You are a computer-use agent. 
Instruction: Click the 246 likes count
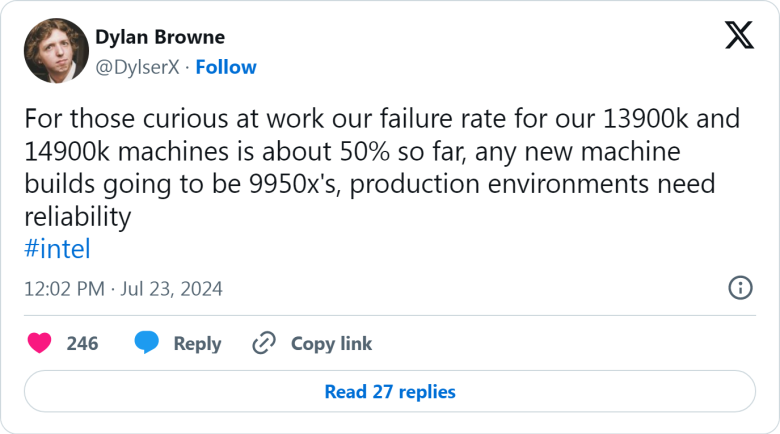(x=83, y=343)
